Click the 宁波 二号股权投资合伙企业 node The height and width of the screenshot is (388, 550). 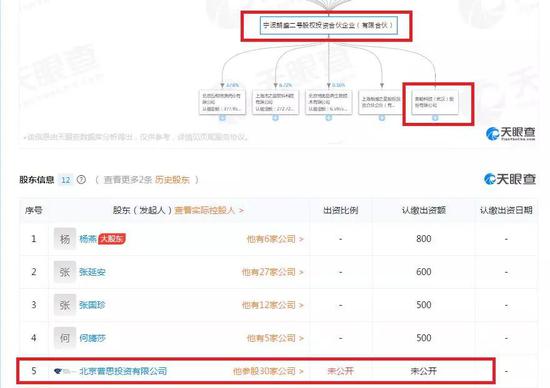[328, 25]
